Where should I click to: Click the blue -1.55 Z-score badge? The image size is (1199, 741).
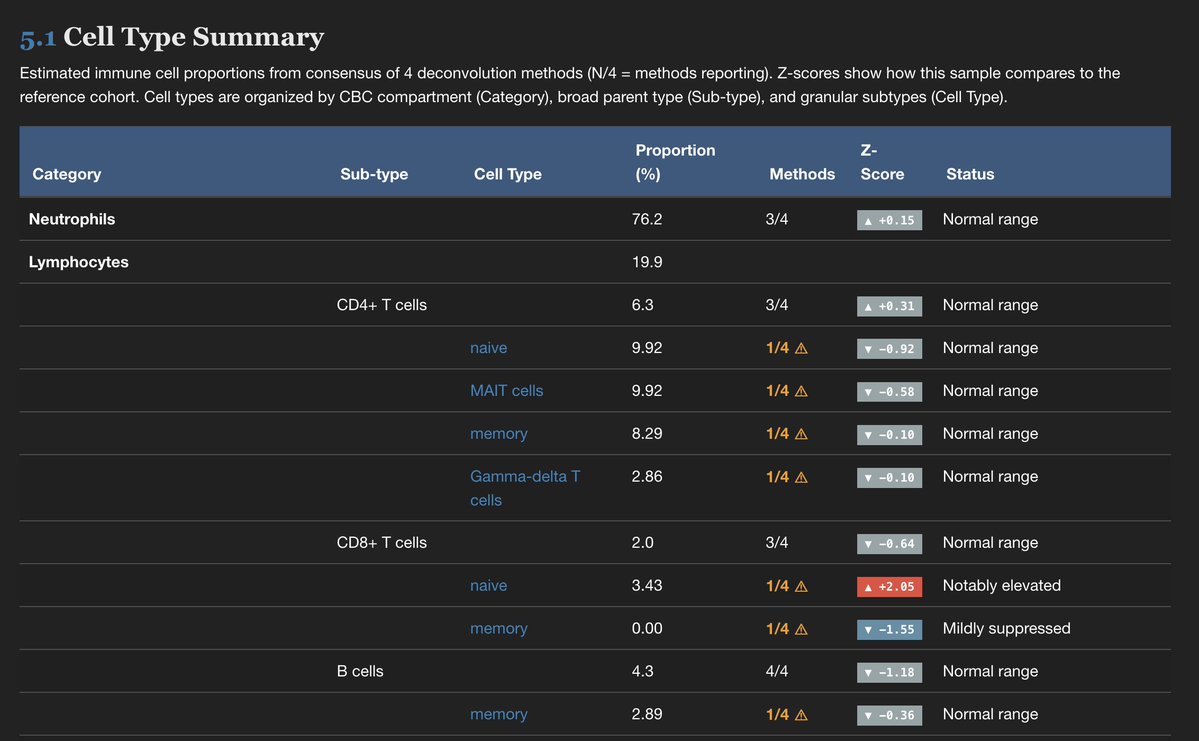889,629
